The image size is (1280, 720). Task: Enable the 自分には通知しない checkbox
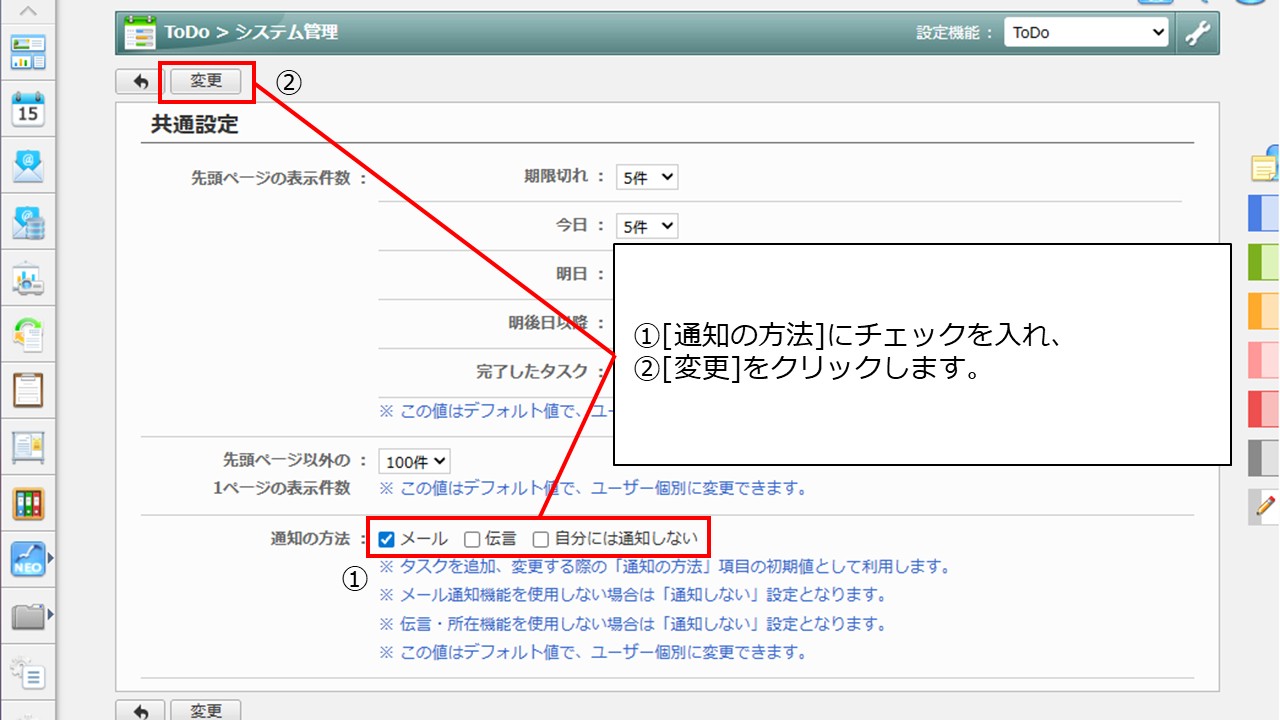(541, 540)
